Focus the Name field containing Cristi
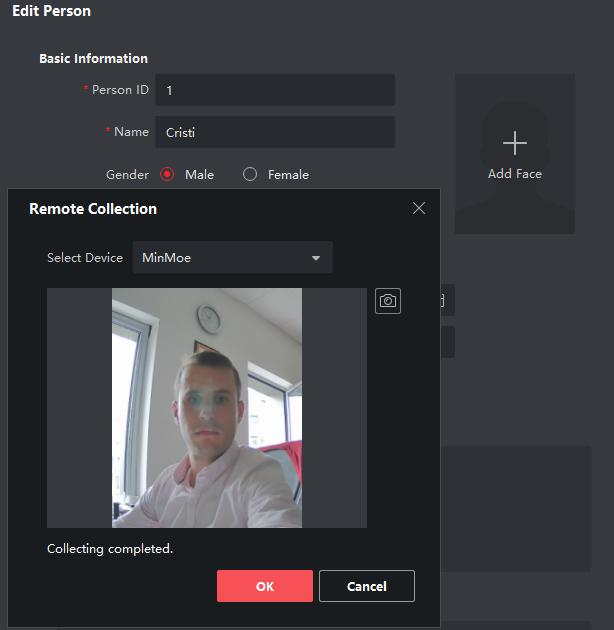This screenshot has width=614, height=630. pyautogui.click(x=276, y=132)
